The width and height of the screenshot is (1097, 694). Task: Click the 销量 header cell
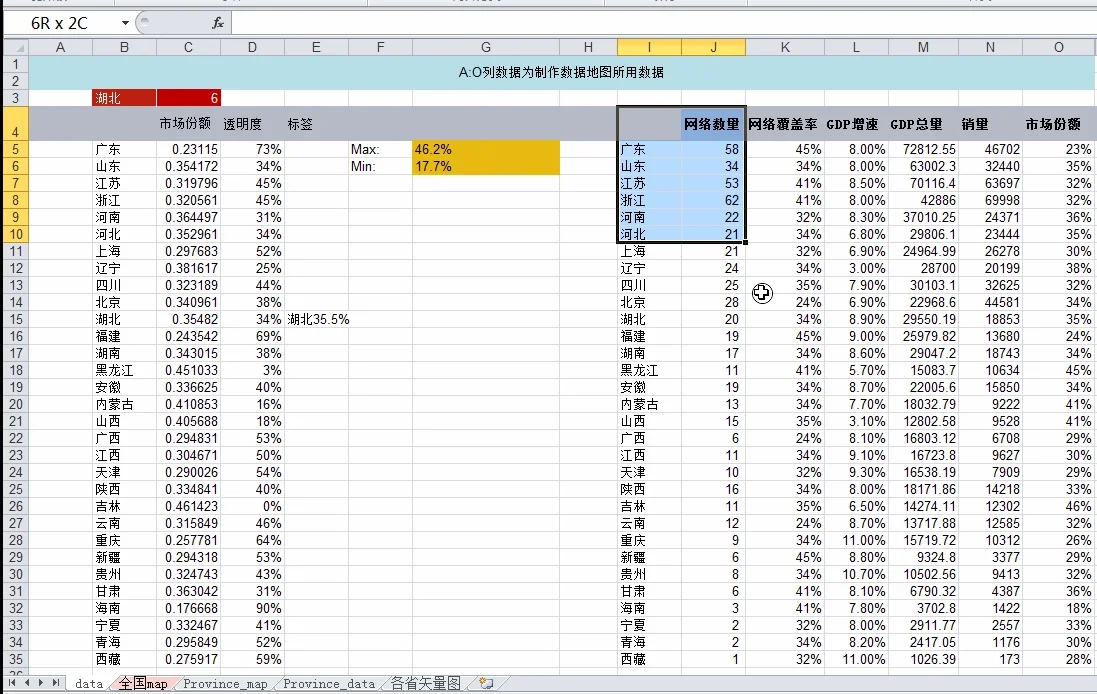[x=990, y=124]
